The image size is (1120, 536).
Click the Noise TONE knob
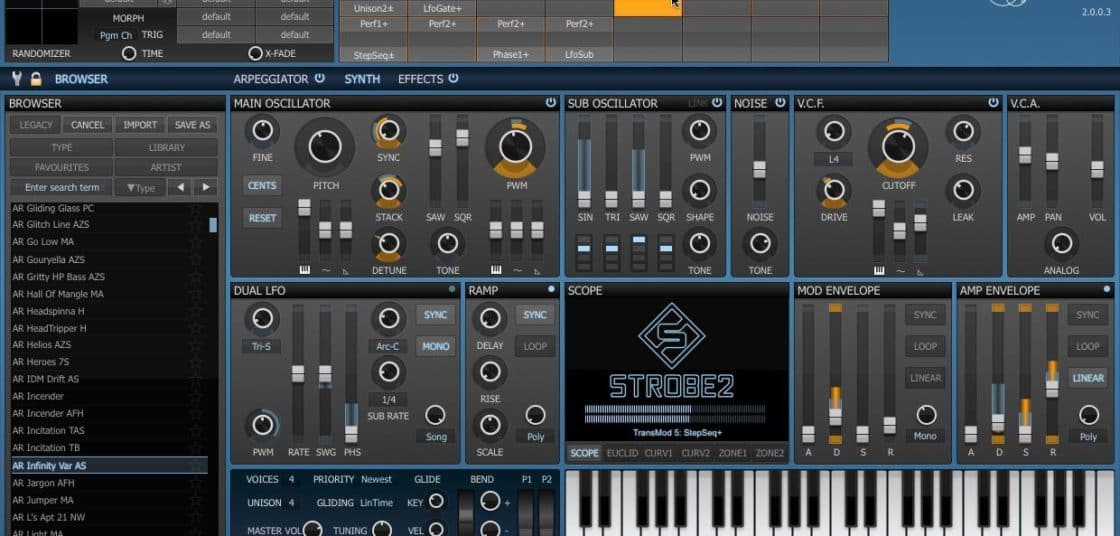(759, 244)
